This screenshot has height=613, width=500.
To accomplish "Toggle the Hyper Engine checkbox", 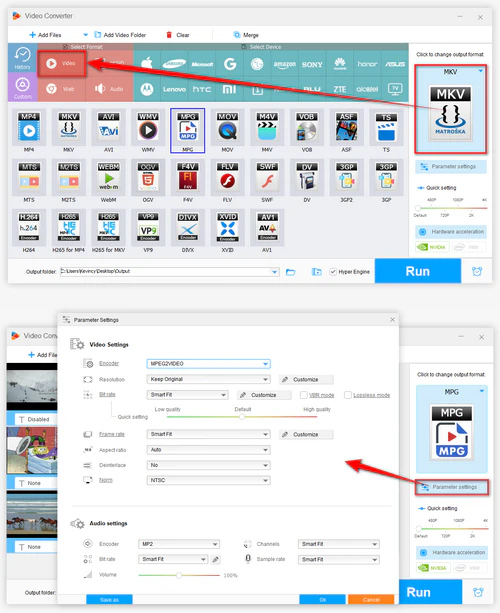I will click(333, 272).
